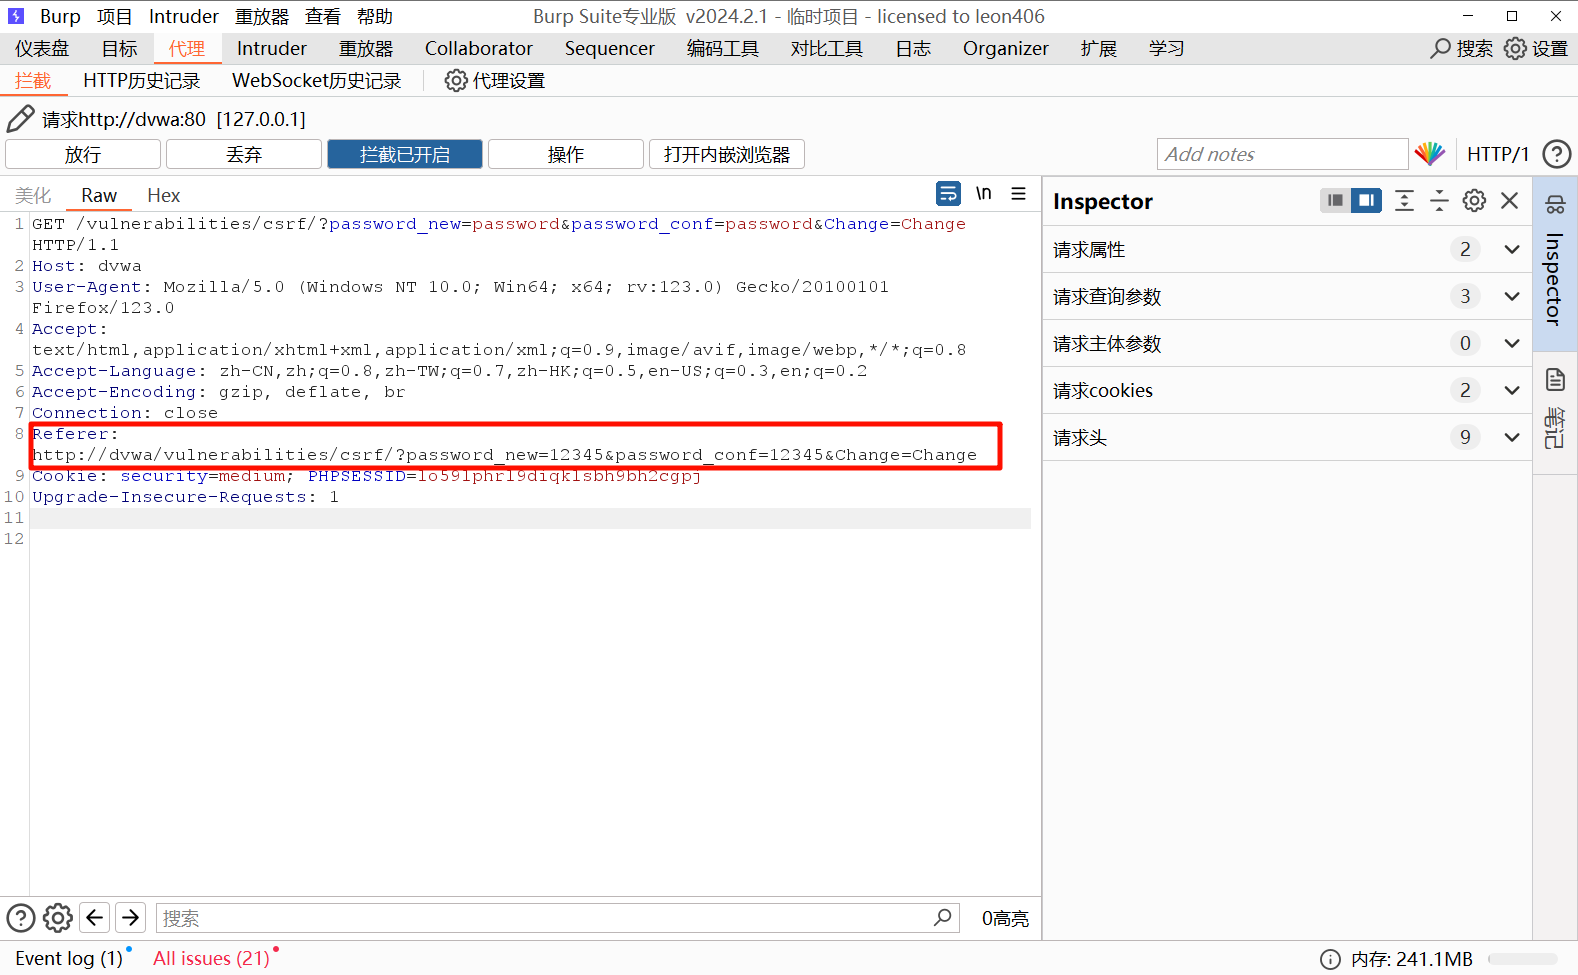This screenshot has width=1578, height=975.
Task: Toggle show non-printable chars \n
Action: click(x=984, y=193)
